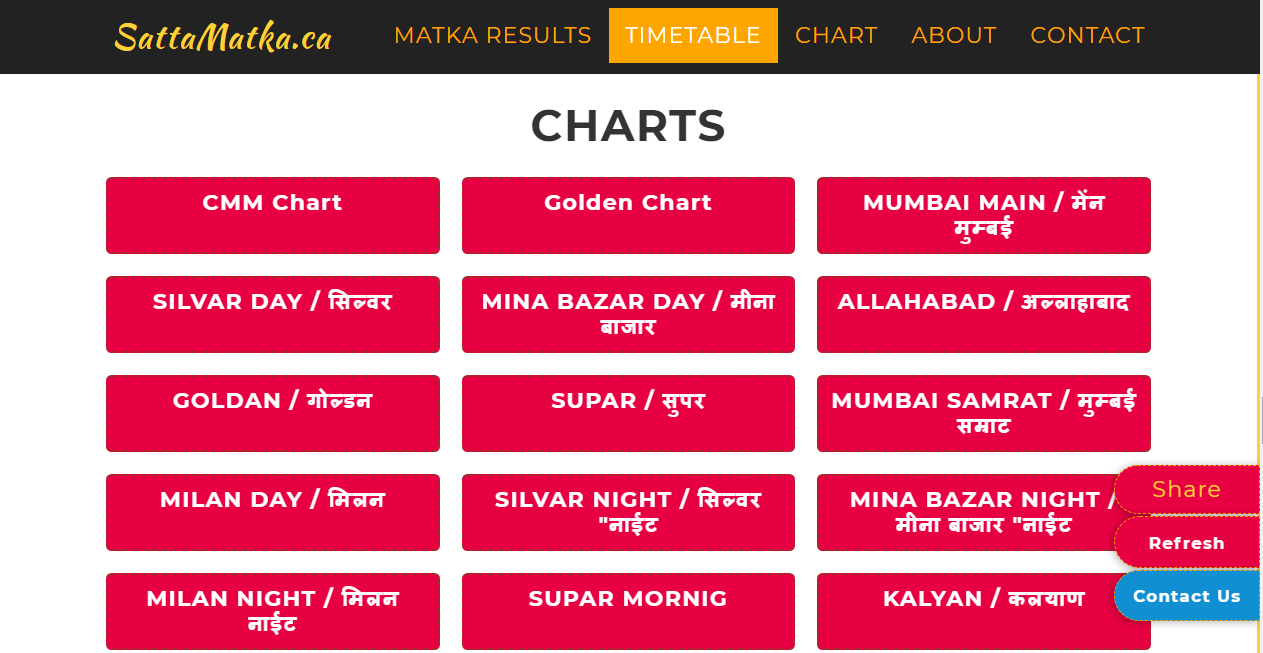
Task: View the MUMBAI MAIN chart
Action: point(983,215)
